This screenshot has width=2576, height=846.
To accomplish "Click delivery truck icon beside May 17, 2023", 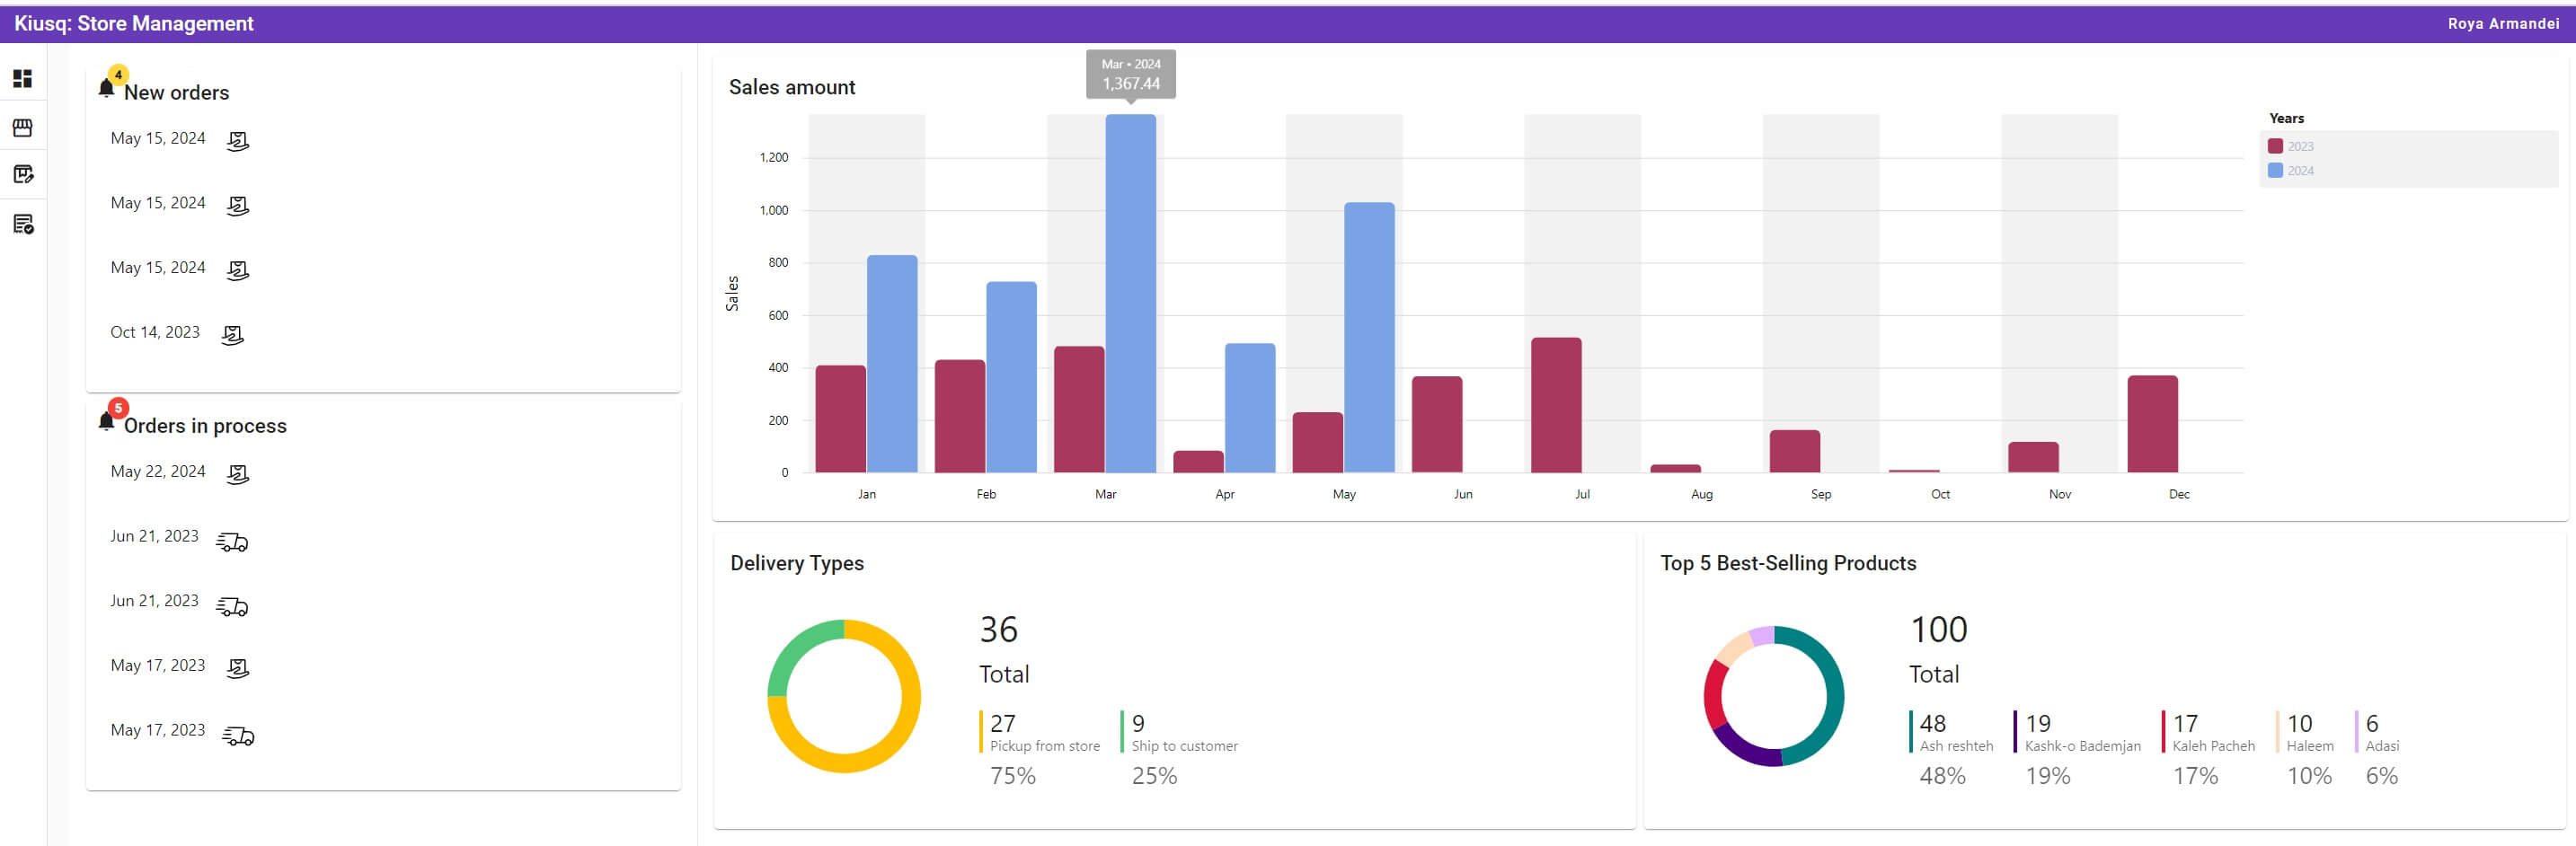I will tap(238, 736).
